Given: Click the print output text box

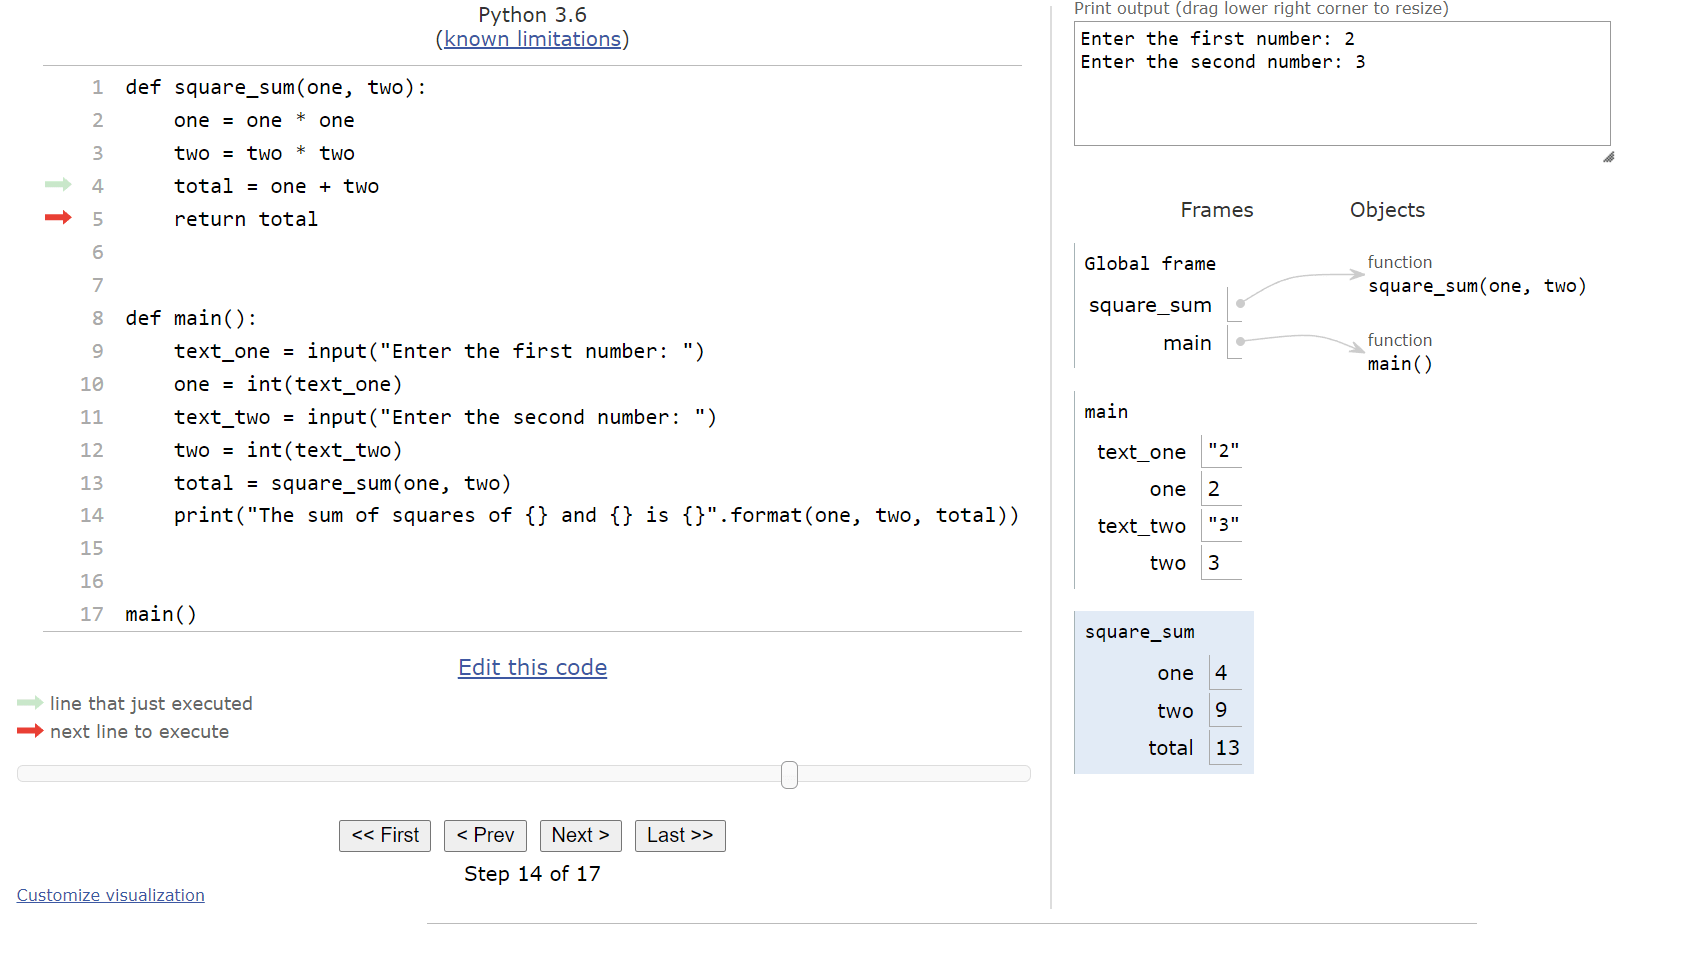Looking at the screenshot, I should (x=1342, y=84).
